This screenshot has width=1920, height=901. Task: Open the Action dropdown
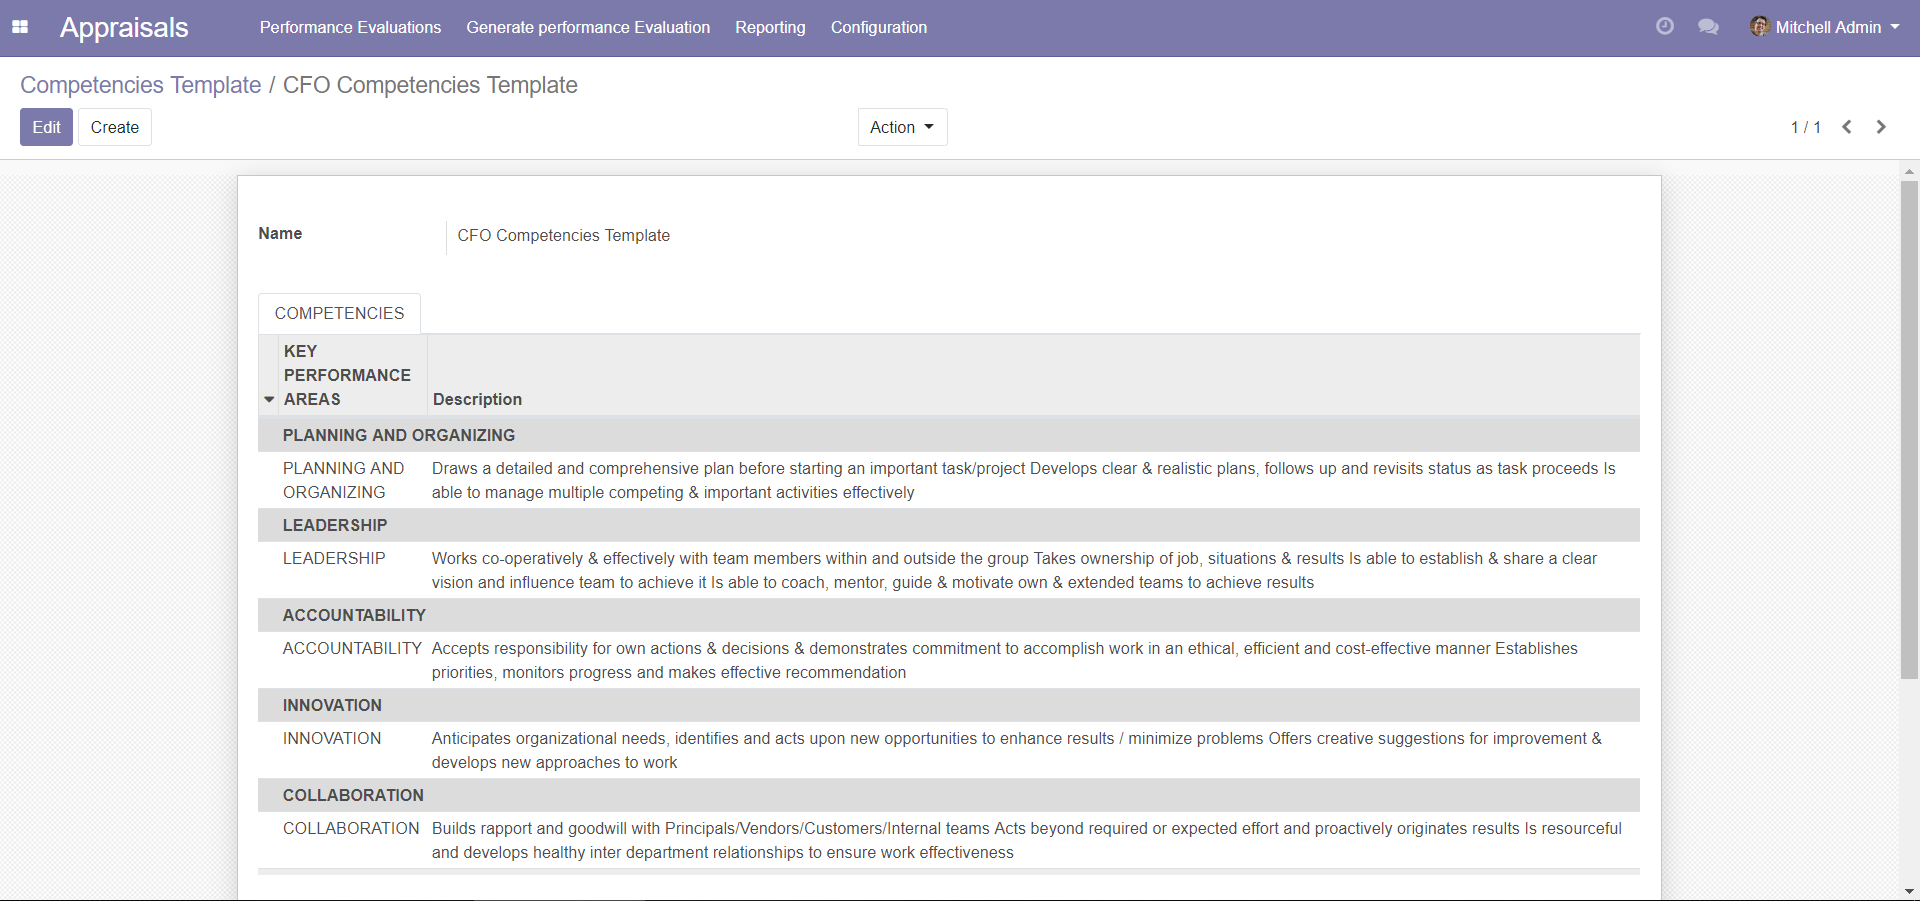coord(902,127)
